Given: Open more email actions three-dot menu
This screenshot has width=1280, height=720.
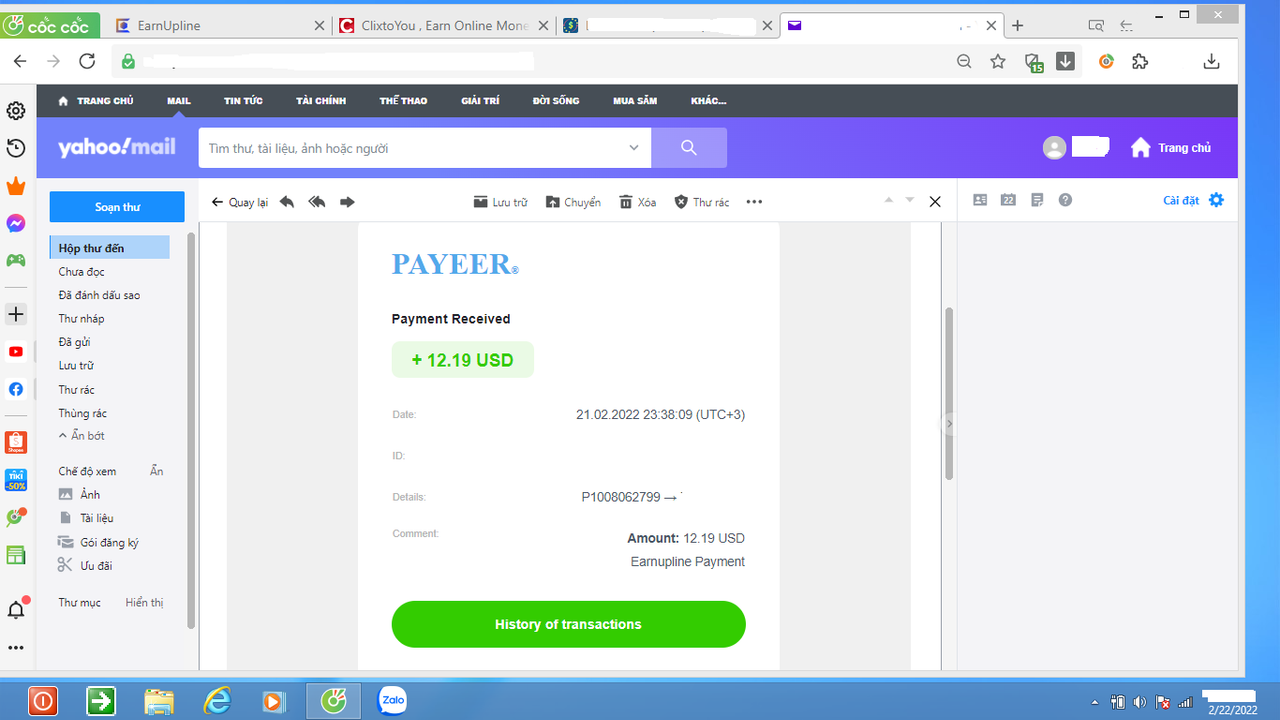Looking at the screenshot, I should [x=754, y=202].
